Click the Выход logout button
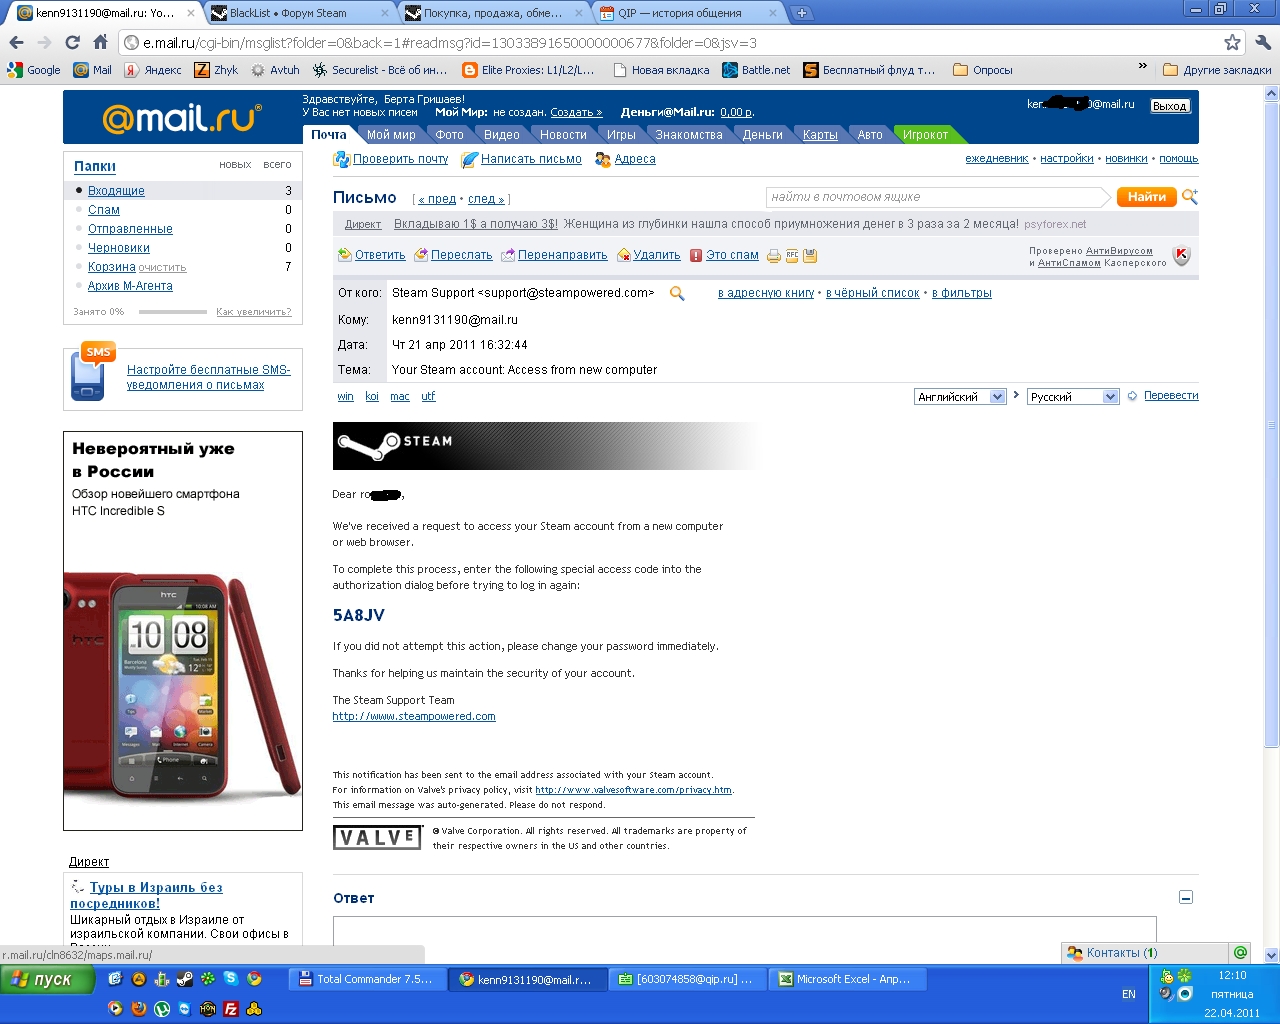The width and height of the screenshot is (1280, 1024). coord(1169,106)
